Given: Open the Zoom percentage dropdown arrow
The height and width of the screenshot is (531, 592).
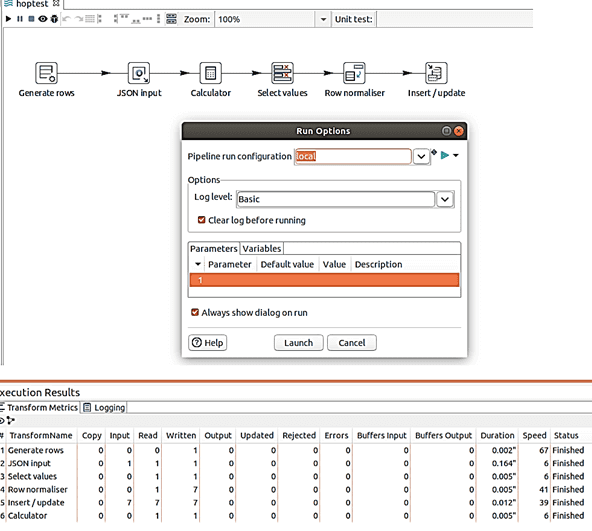Looking at the screenshot, I should tap(323, 19).
